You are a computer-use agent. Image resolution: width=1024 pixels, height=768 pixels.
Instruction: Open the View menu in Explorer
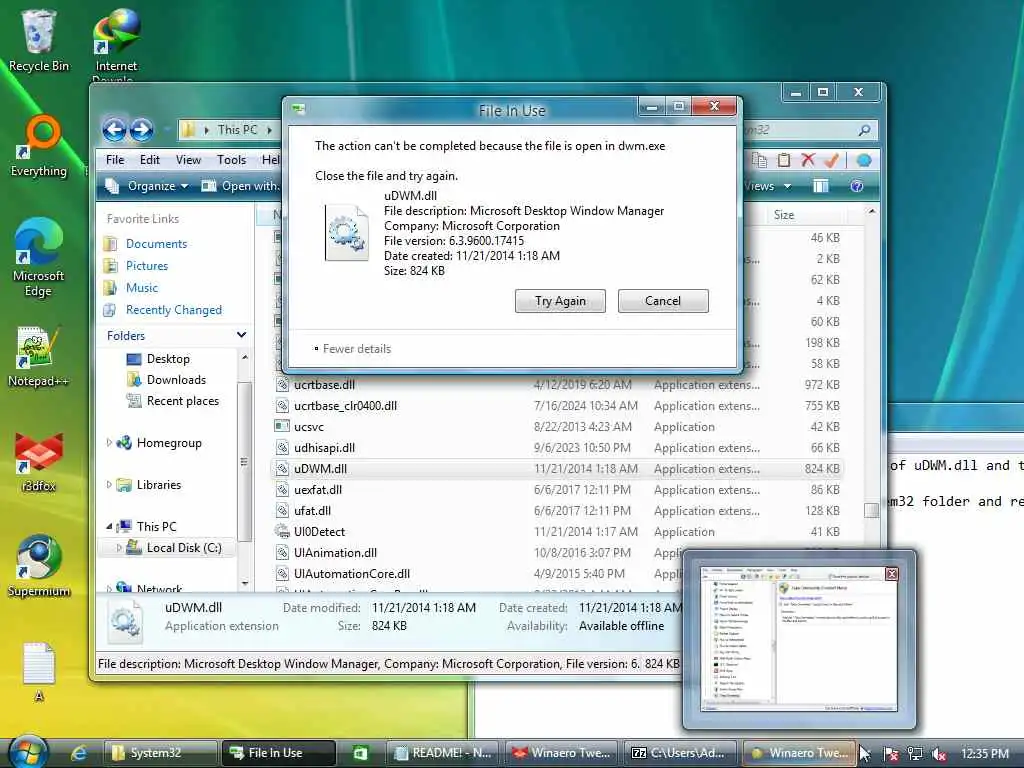click(x=188, y=159)
